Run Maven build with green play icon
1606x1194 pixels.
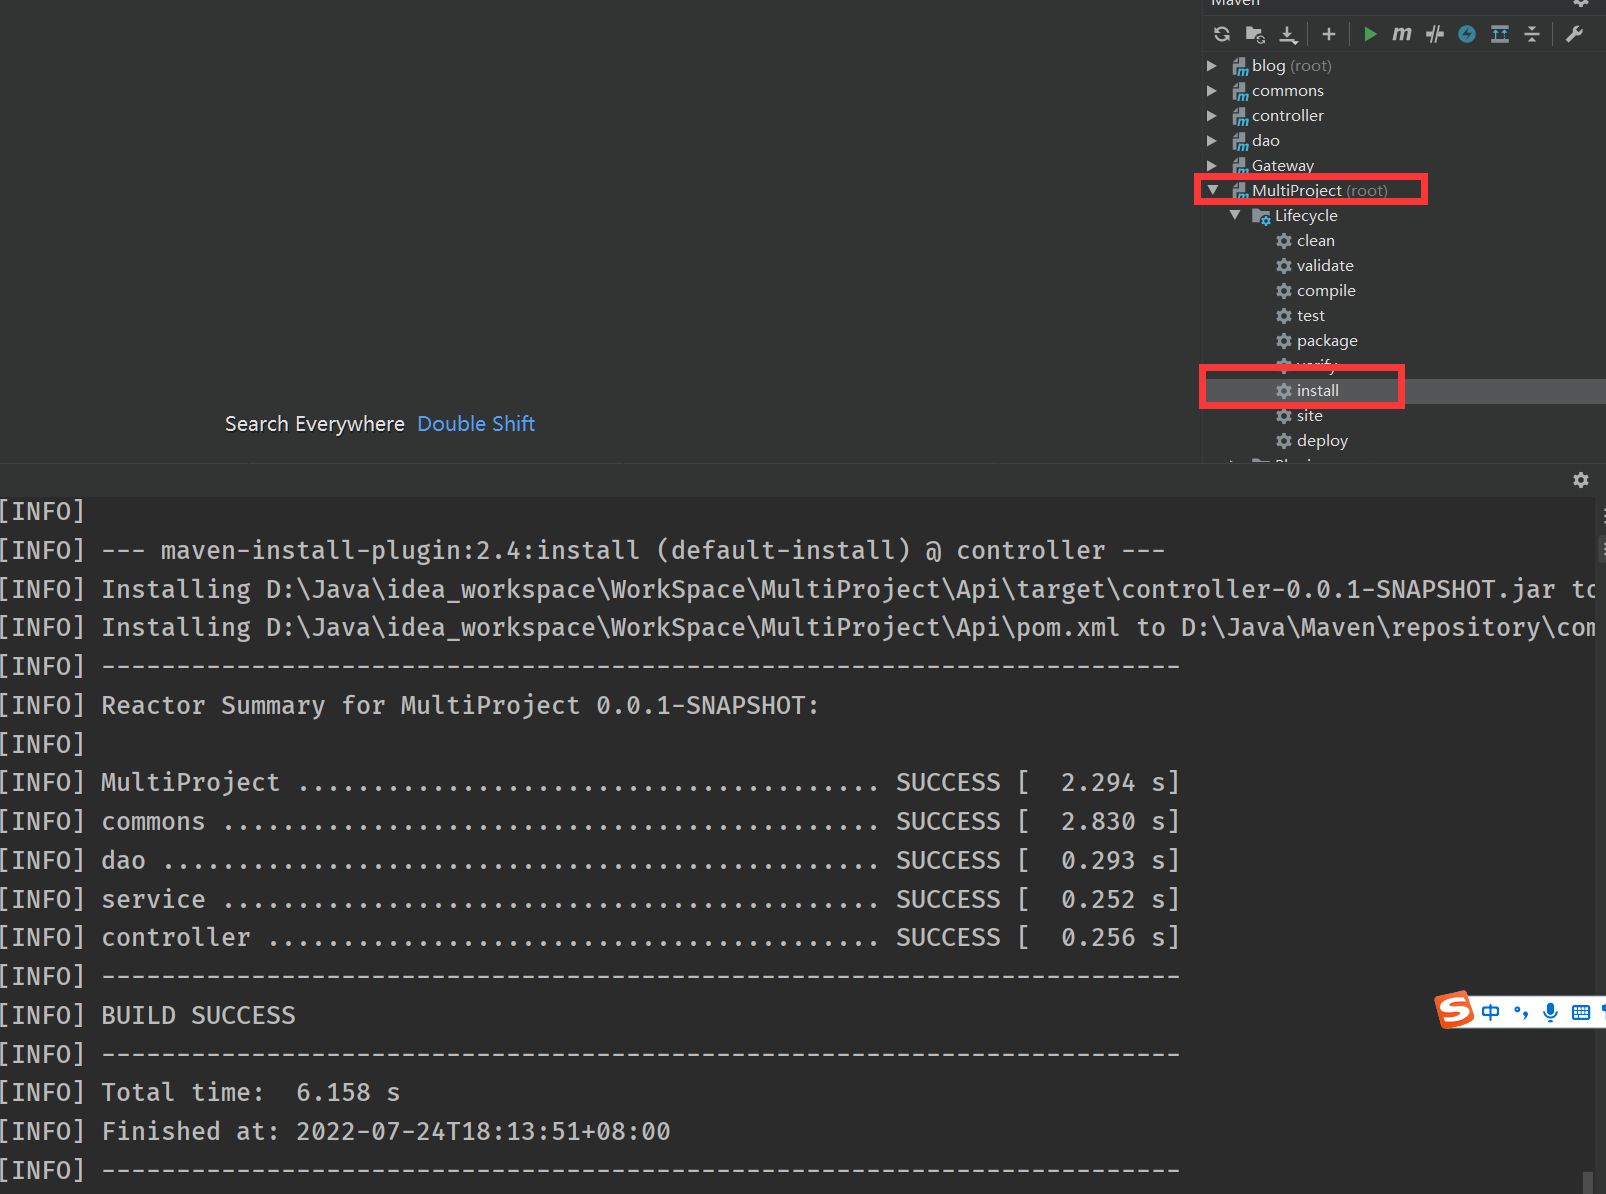1370,34
